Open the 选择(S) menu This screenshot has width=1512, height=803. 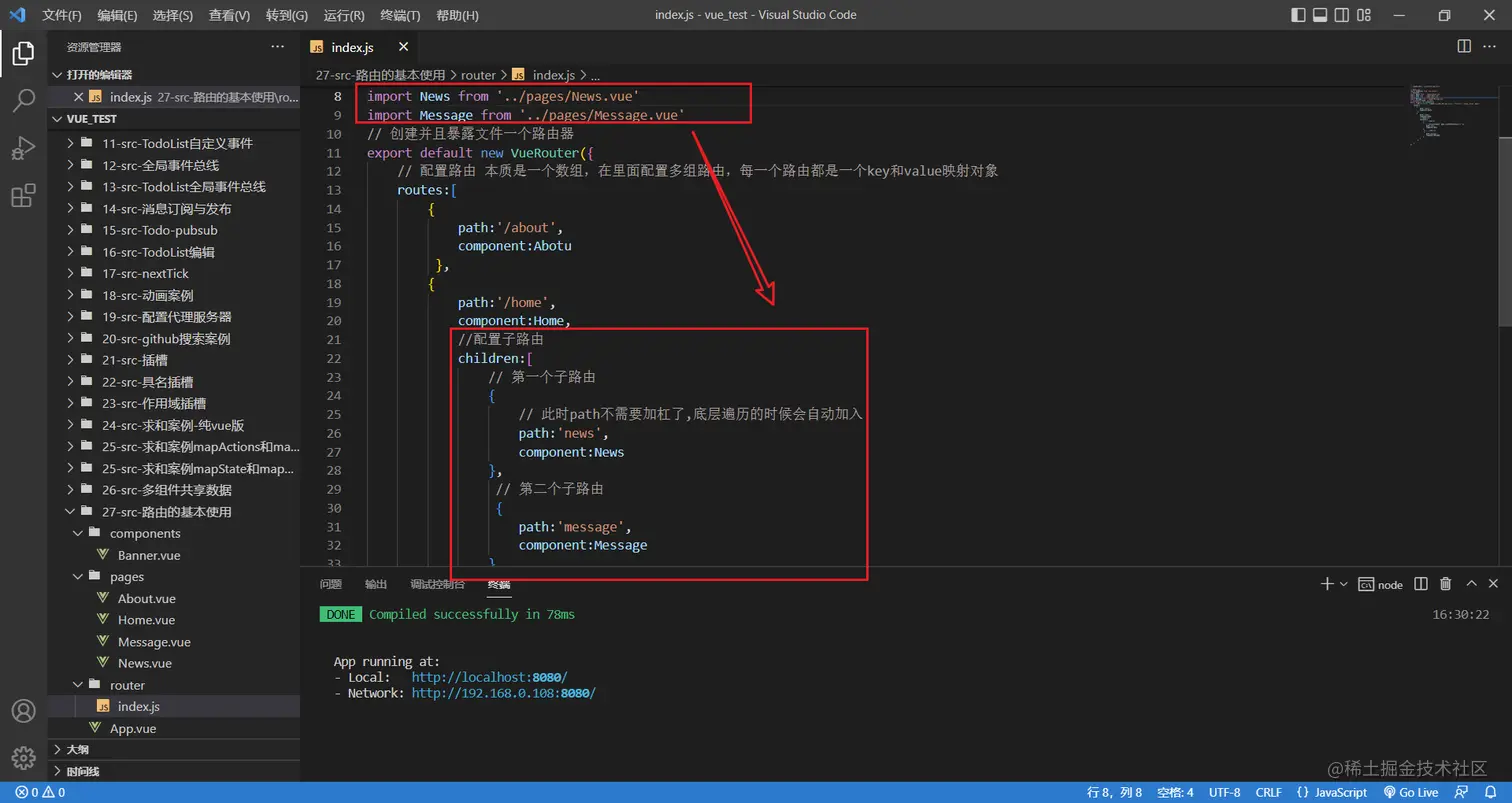click(173, 15)
